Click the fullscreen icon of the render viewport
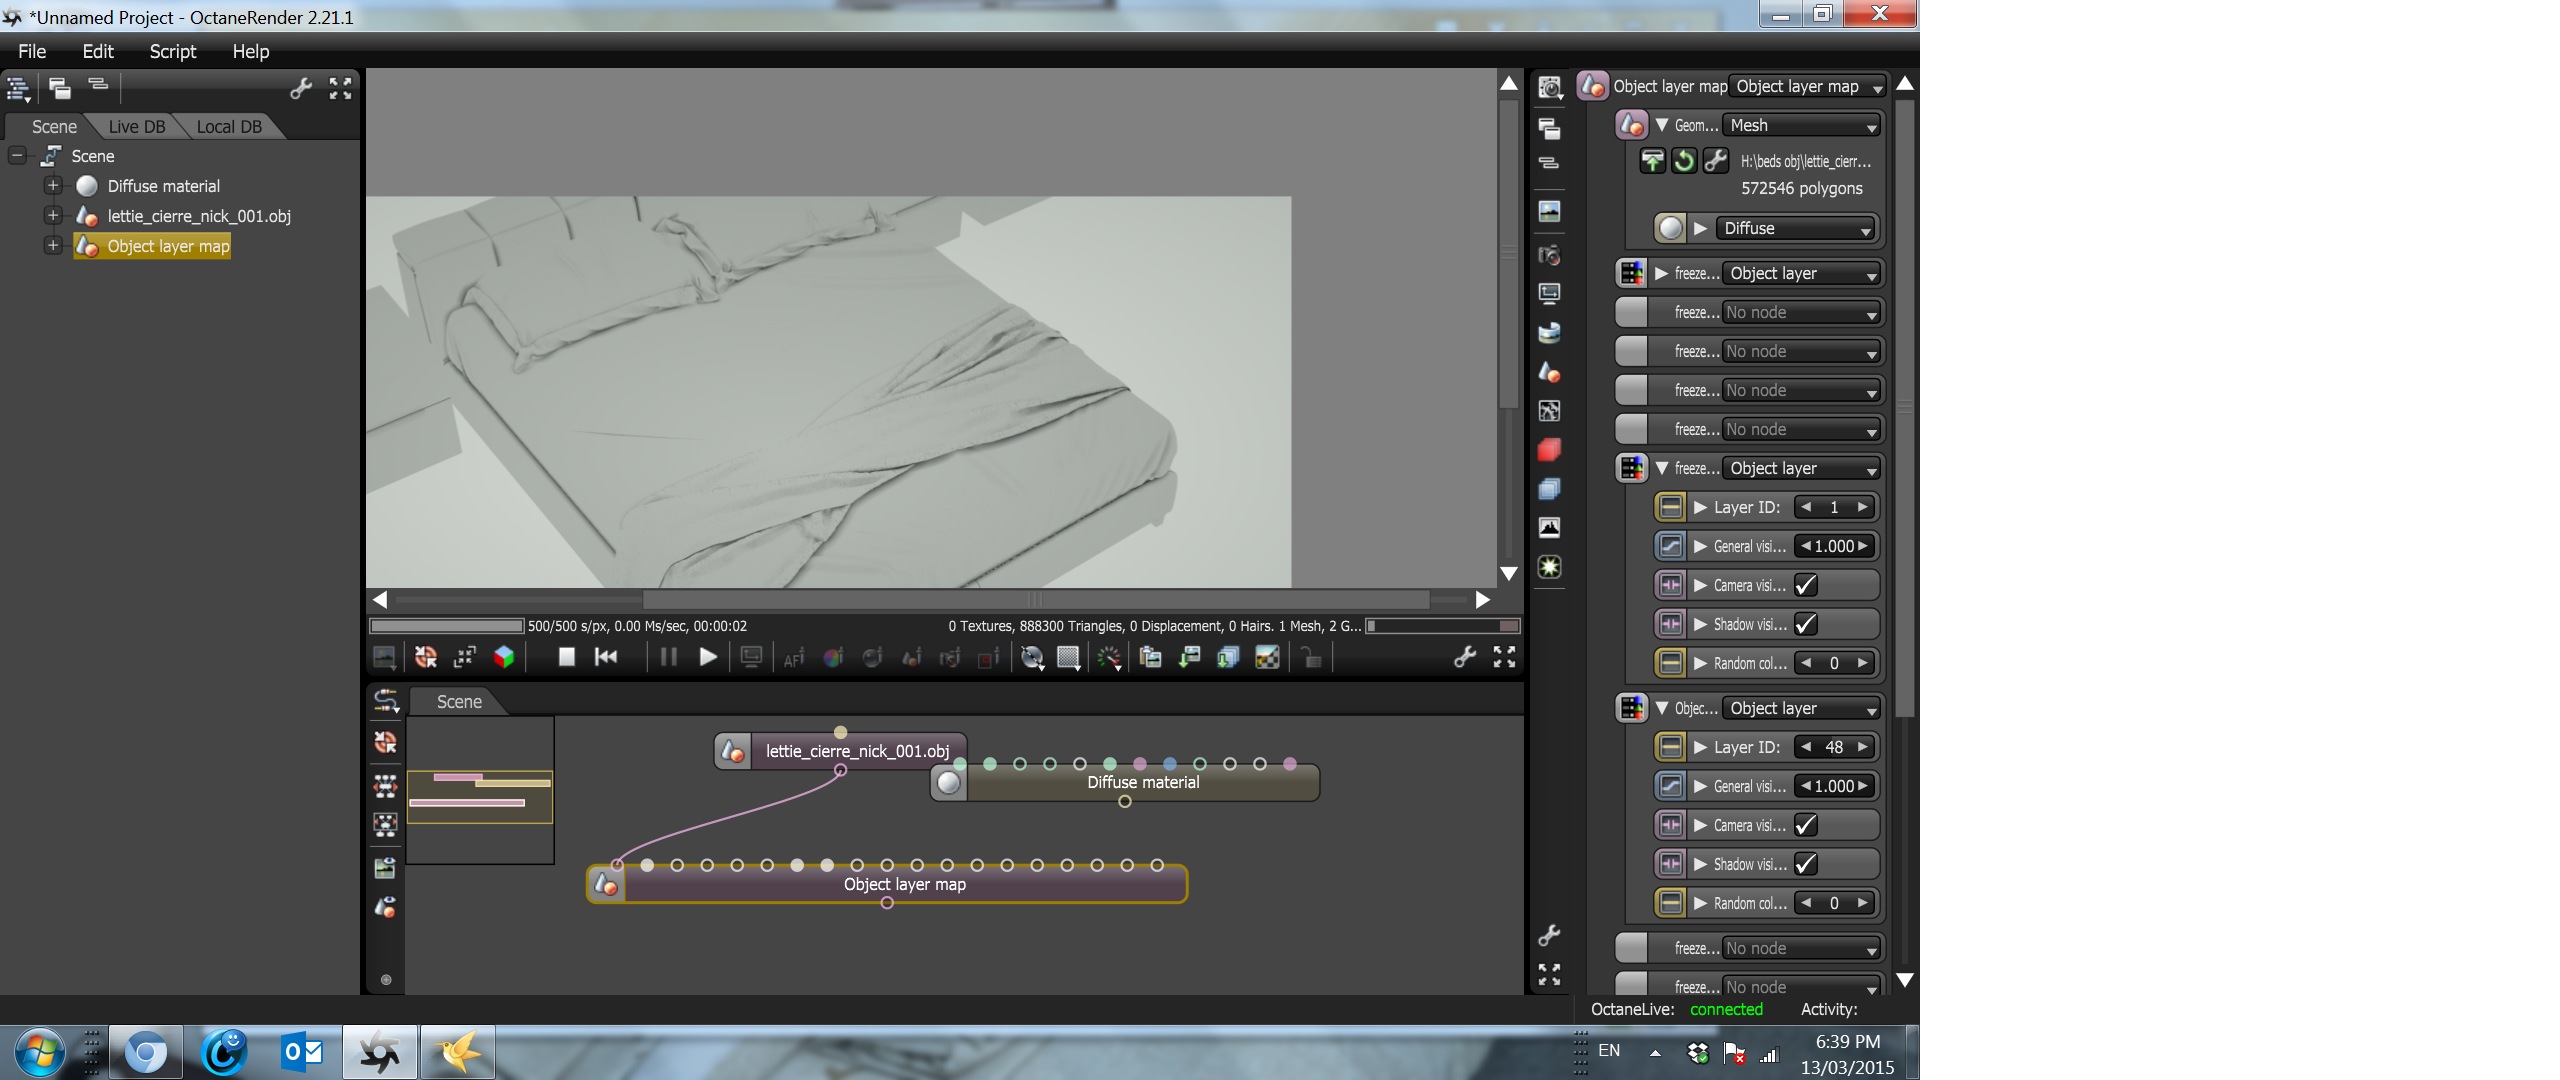The width and height of the screenshot is (2560, 1080). [x=1504, y=657]
